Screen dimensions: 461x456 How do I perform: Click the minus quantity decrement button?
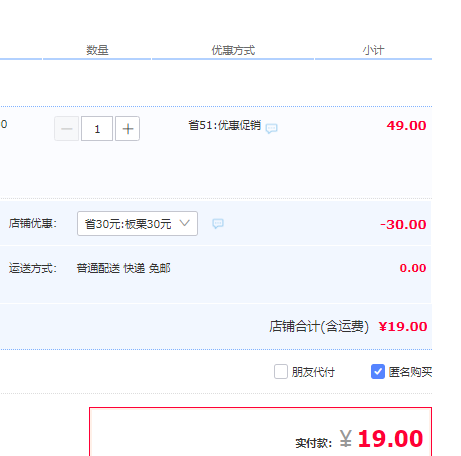67,129
